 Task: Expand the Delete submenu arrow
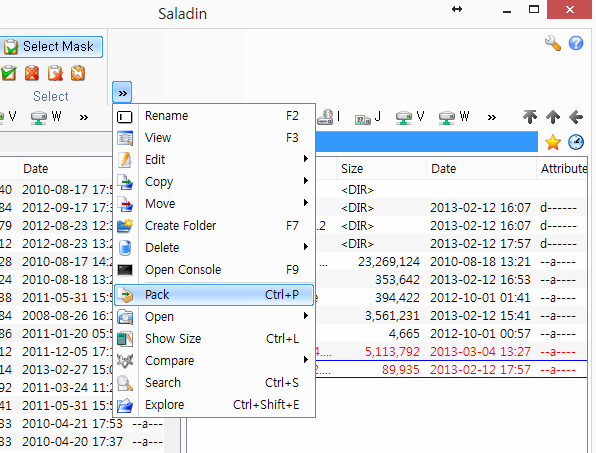click(x=306, y=247)
